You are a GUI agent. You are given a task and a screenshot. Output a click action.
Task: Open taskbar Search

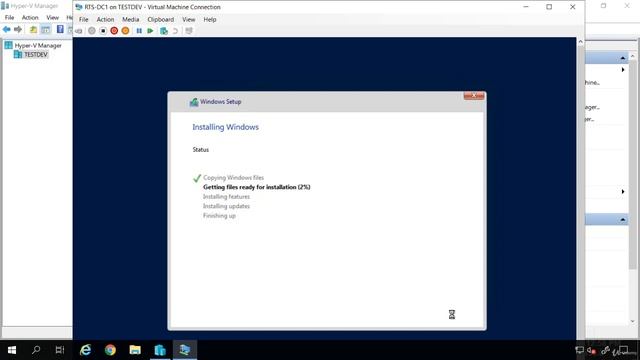pos(36,350)
